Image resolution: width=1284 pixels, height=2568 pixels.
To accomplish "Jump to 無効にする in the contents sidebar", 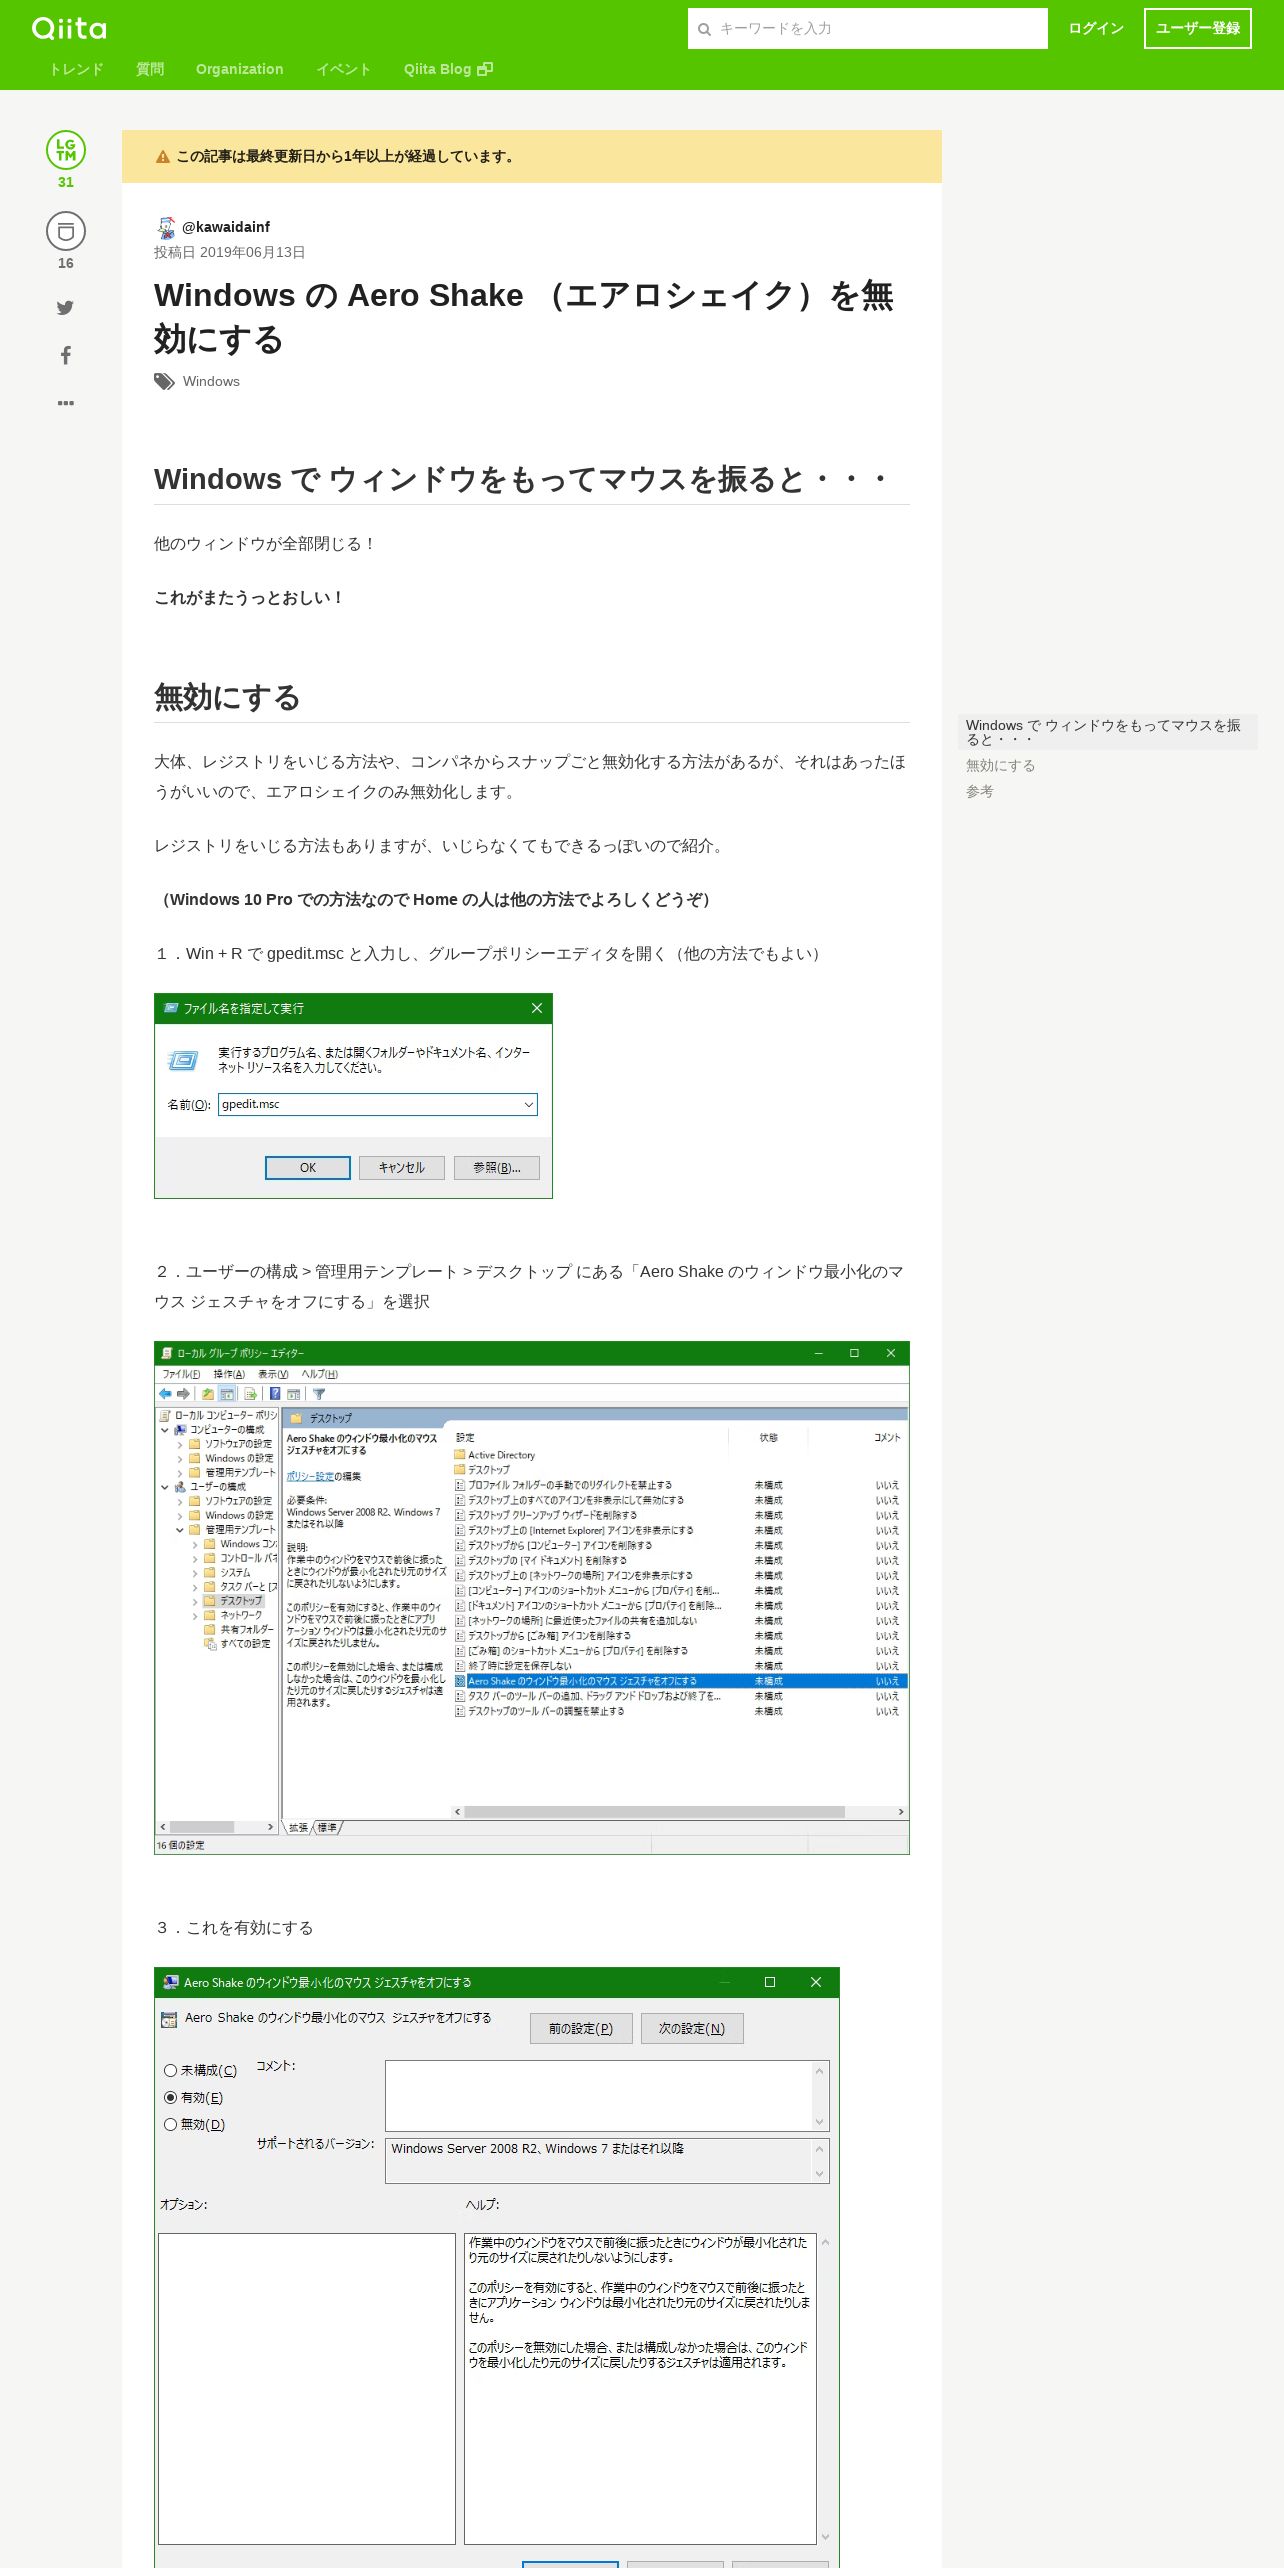I will pyautogui.click(x=1000, y=765).
